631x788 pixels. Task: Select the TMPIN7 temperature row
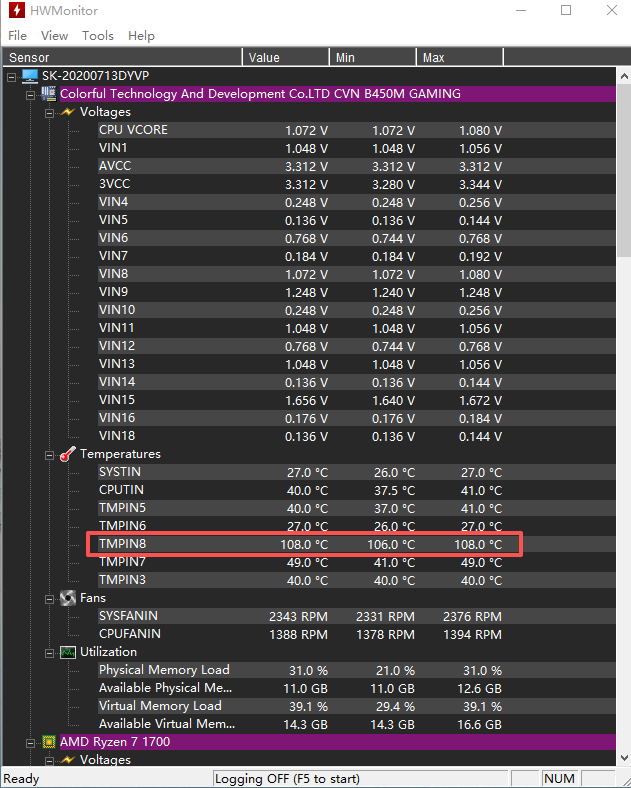coord(357,562)
